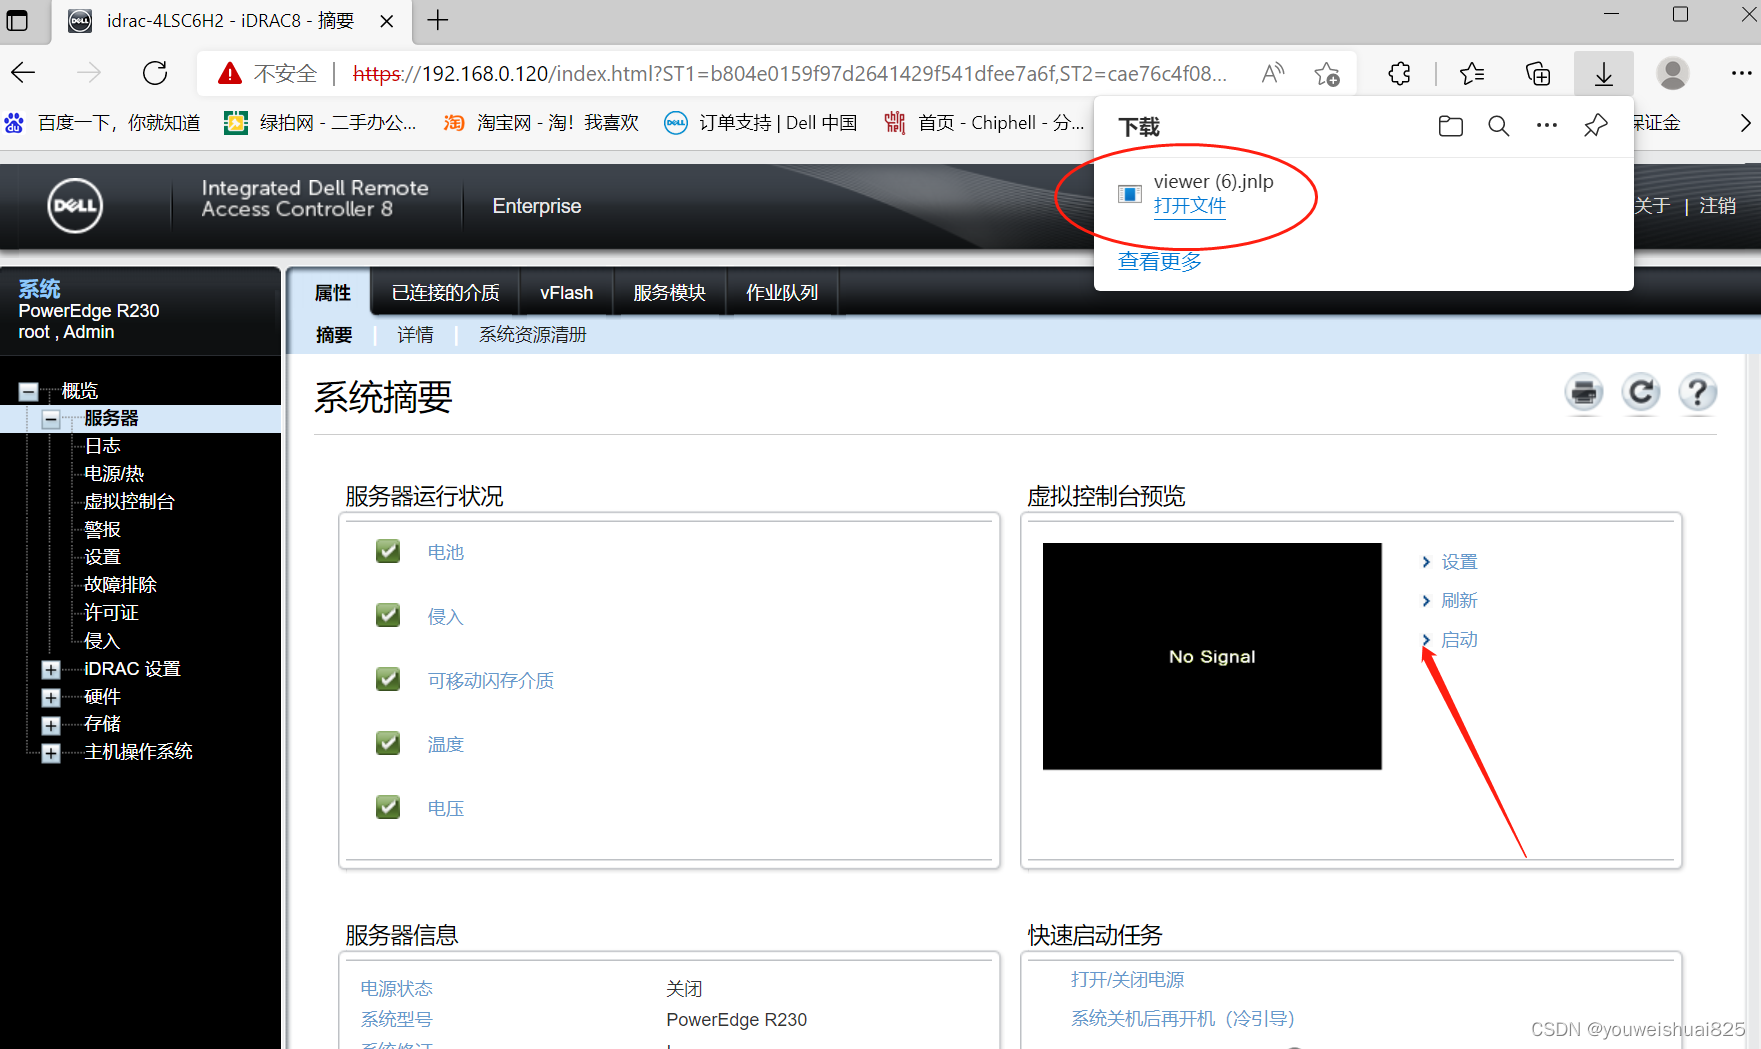Open the read aloud icon in address bar
Screen dimensions: 1761x1049
[1272, 73]
